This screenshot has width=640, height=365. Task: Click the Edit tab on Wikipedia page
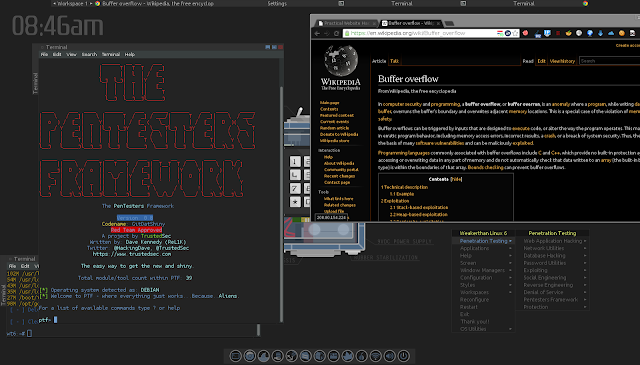[x=541, y=61]
